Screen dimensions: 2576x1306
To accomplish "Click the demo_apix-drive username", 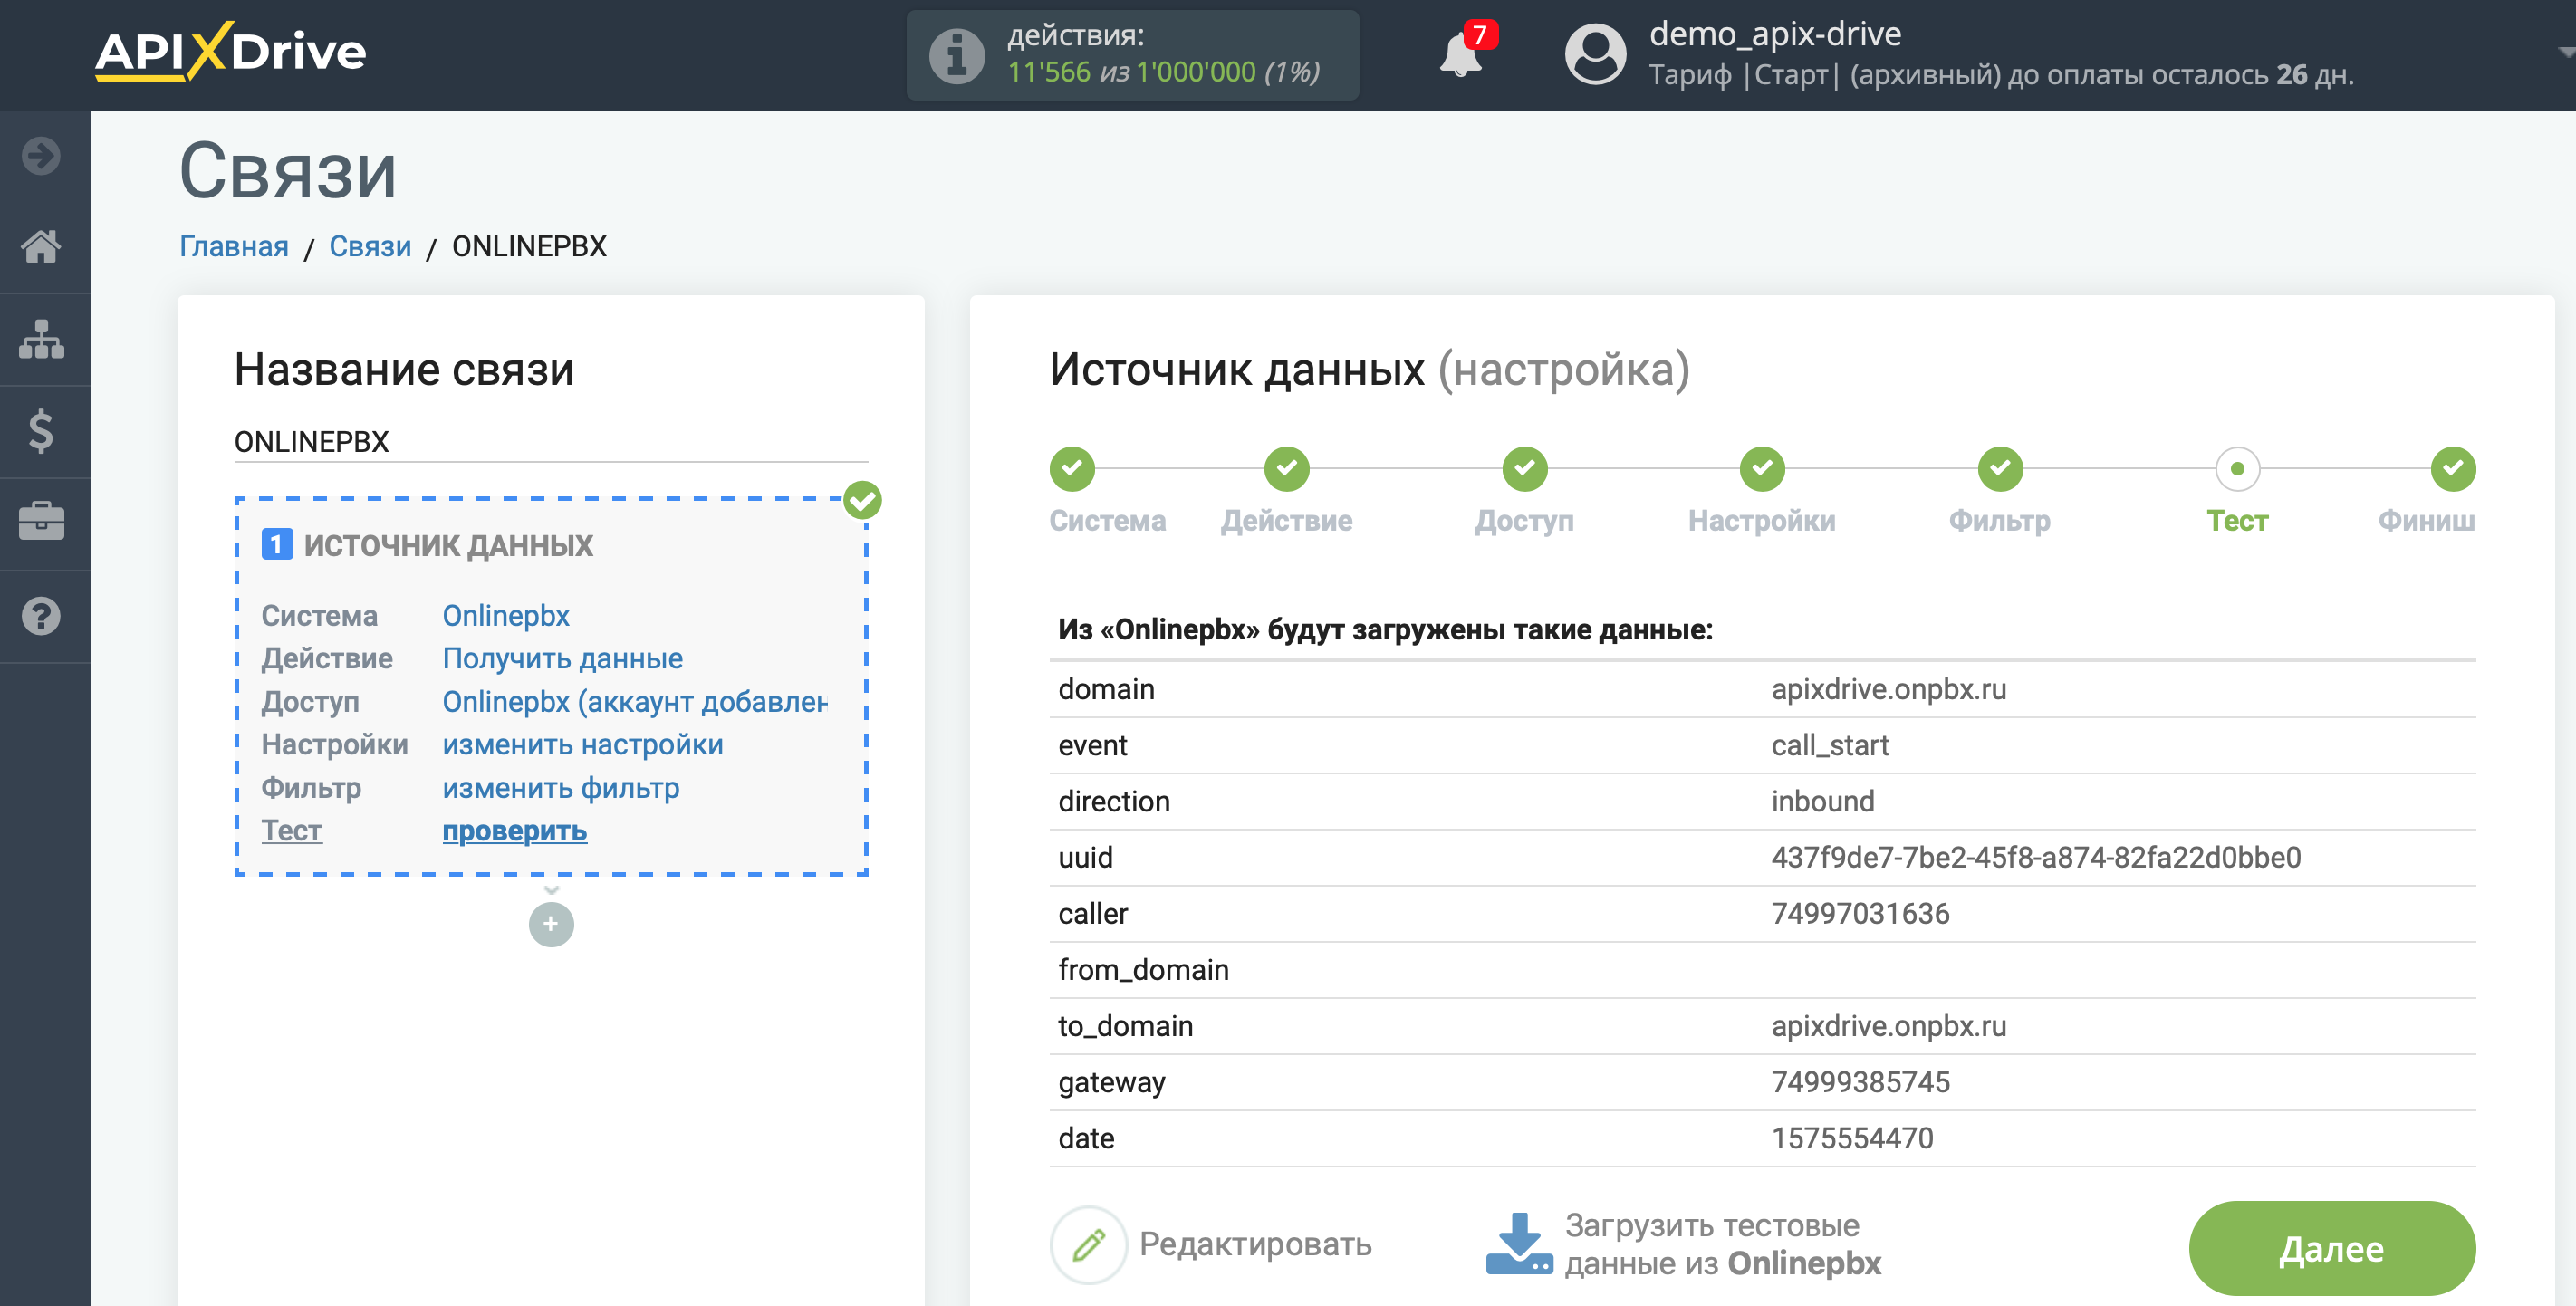I will pos(1775,34).
